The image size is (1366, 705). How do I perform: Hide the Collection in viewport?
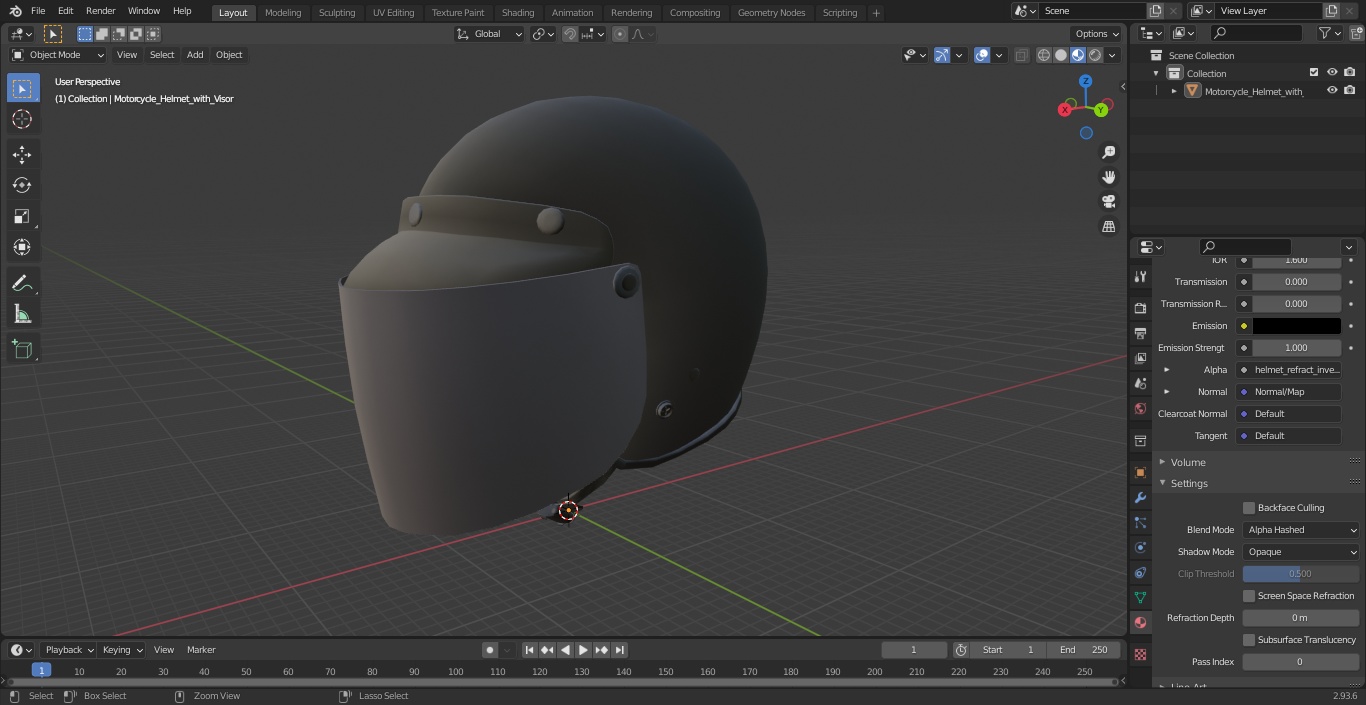click(x=1332, y=73)
